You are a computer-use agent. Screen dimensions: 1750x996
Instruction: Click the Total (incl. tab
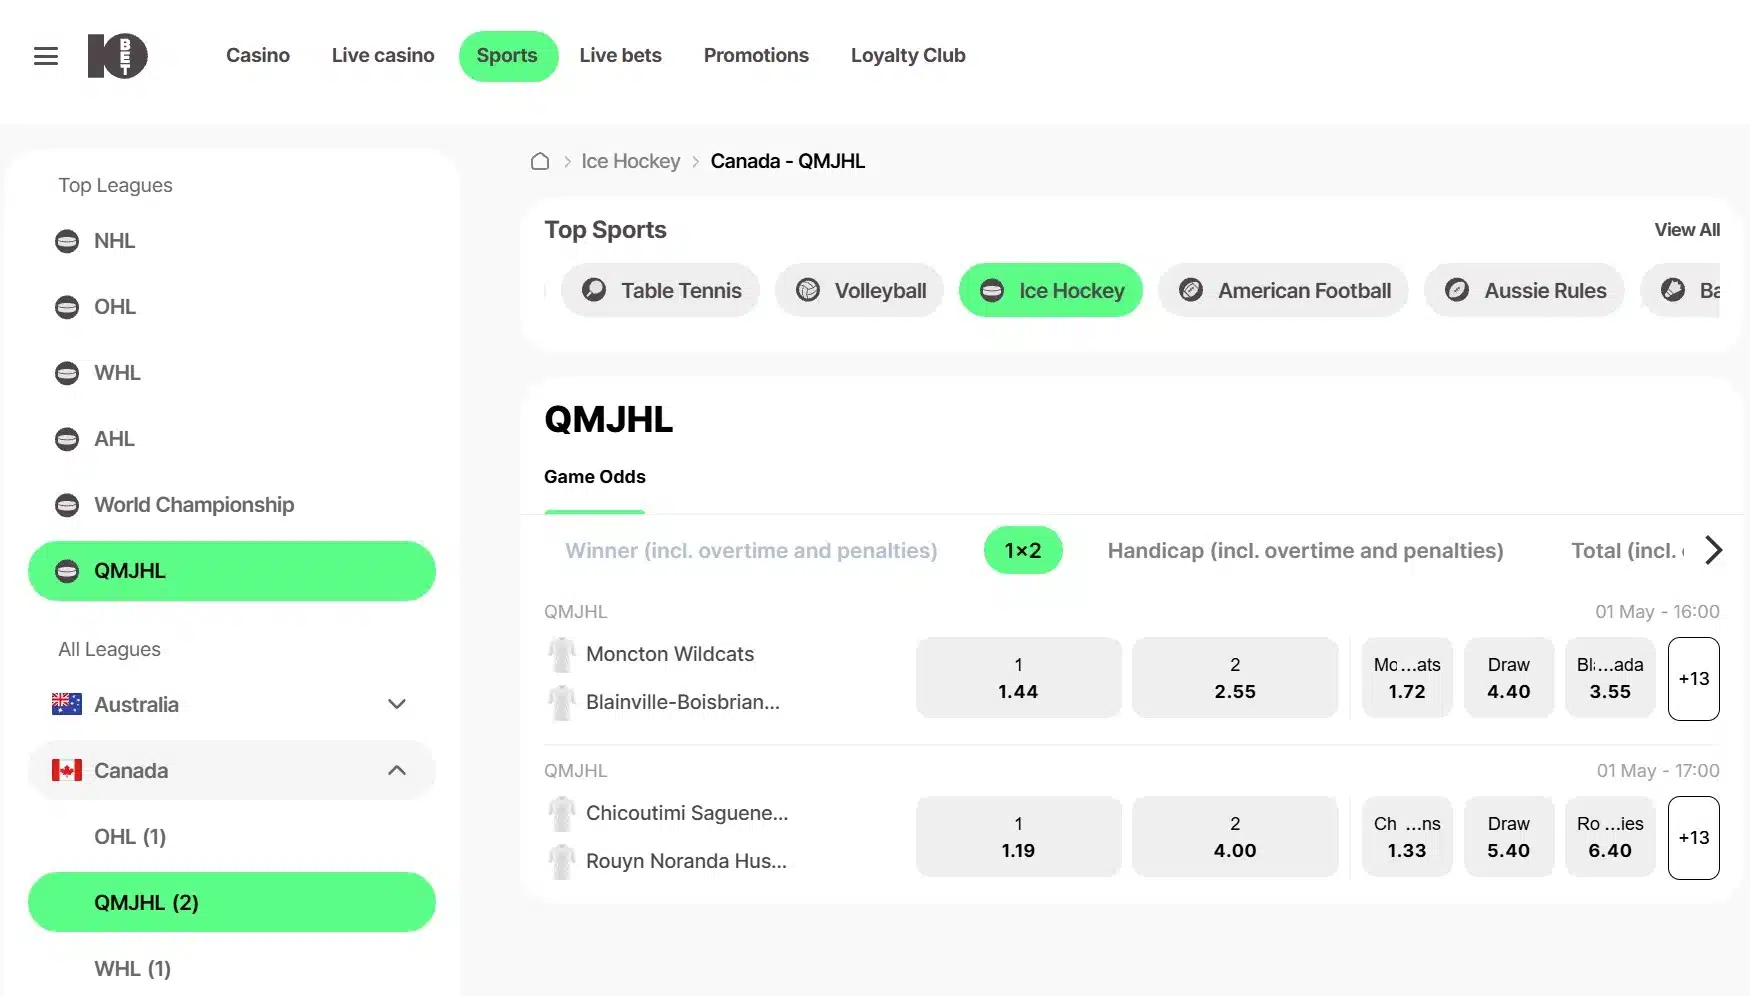click(1628, 551)
